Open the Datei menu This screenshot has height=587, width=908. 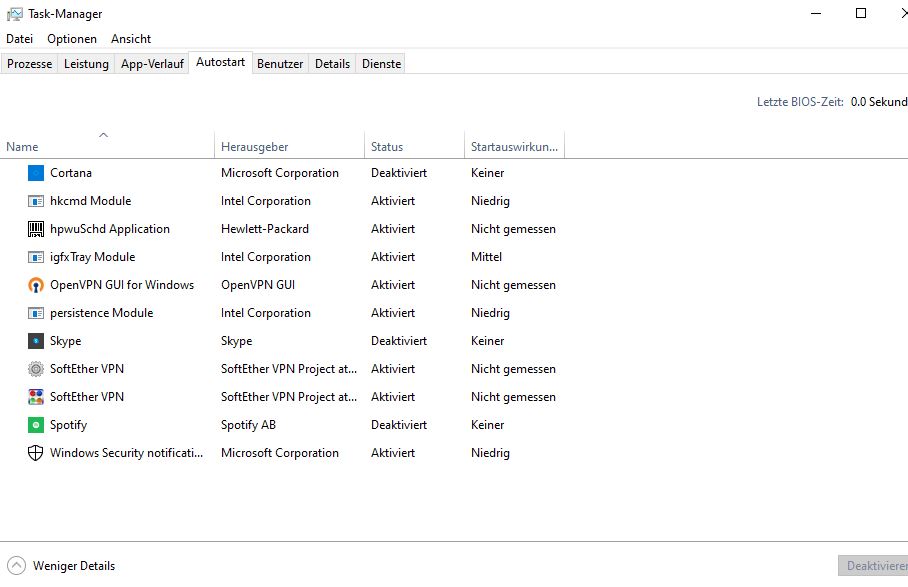[19, 39]
